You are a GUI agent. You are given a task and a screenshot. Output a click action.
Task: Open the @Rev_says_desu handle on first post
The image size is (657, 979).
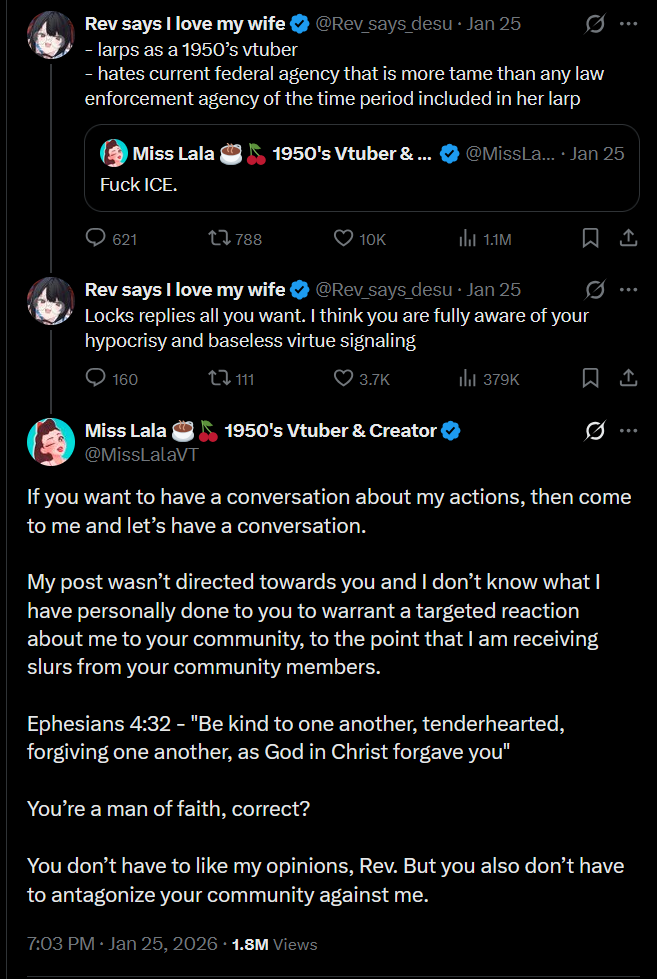[384, 23]
